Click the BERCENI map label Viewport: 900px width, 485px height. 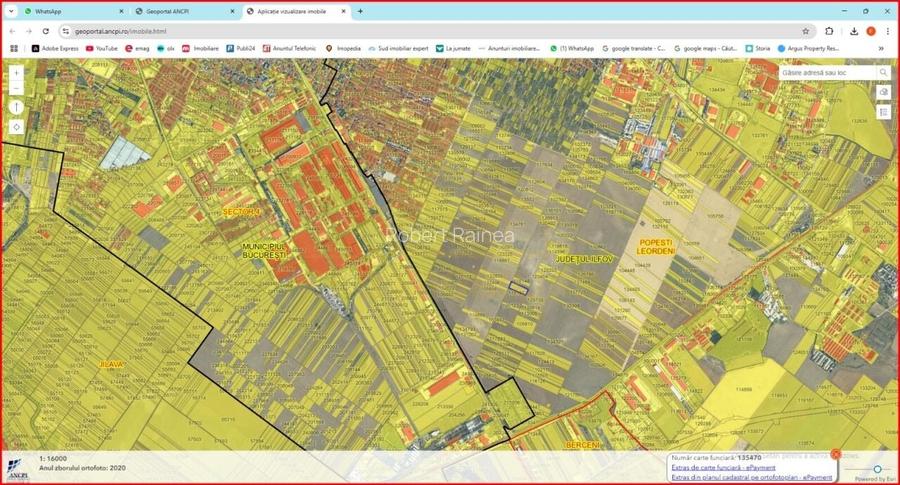tap(583, 445)
